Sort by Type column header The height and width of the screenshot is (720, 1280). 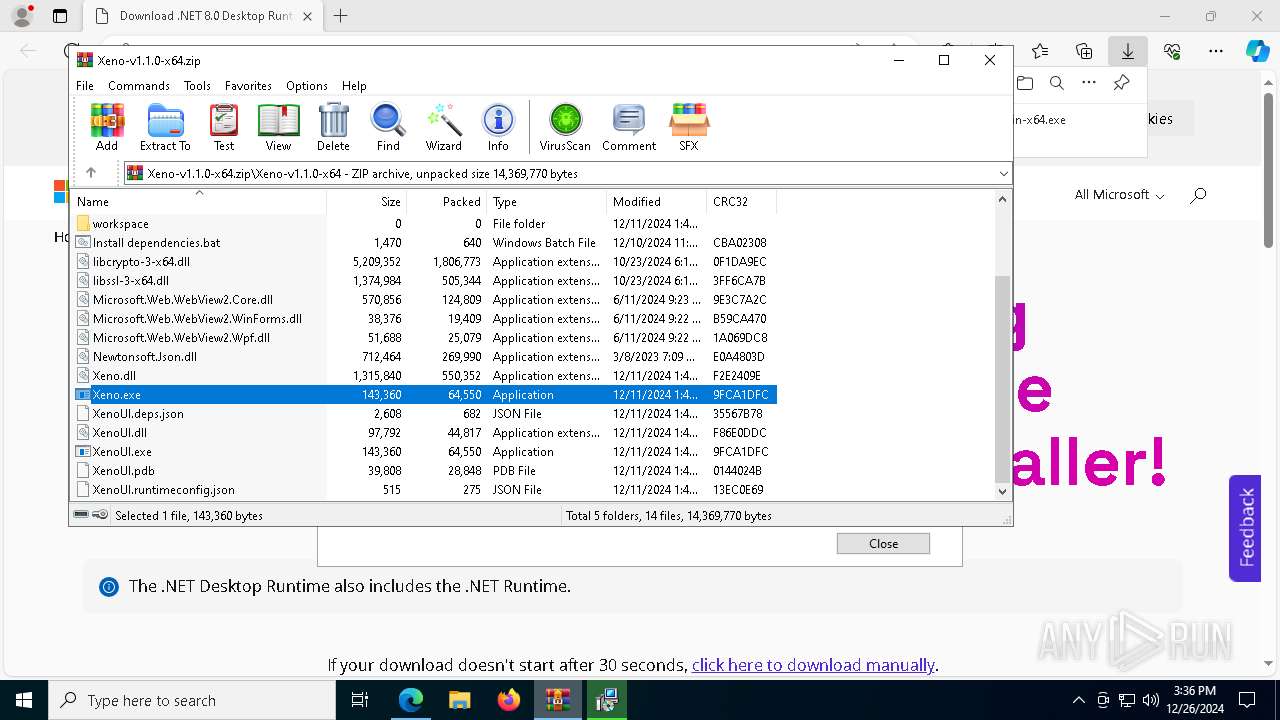coord(547,201)
